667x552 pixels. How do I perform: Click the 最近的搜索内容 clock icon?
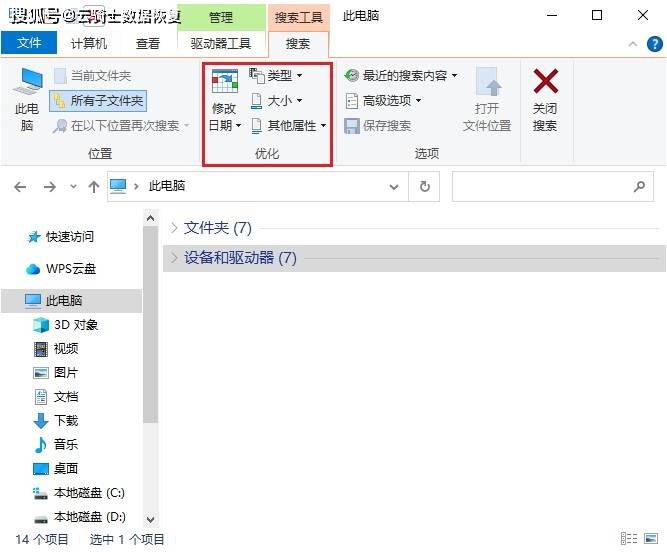(352, 76)
